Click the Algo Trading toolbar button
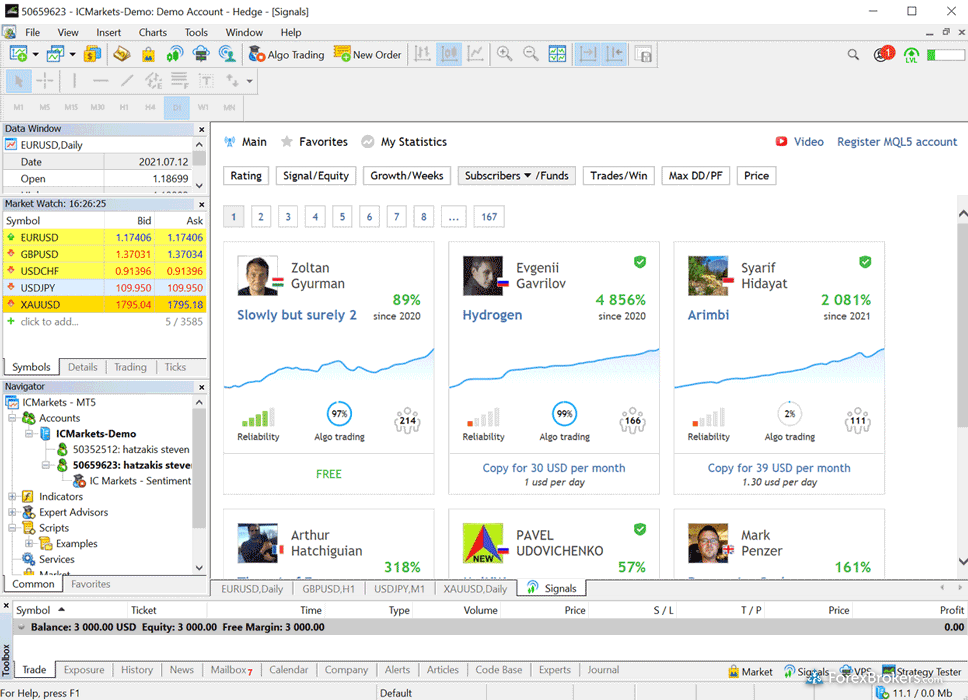The height and width of the screenshot is (700, 968). coord(287,55)
